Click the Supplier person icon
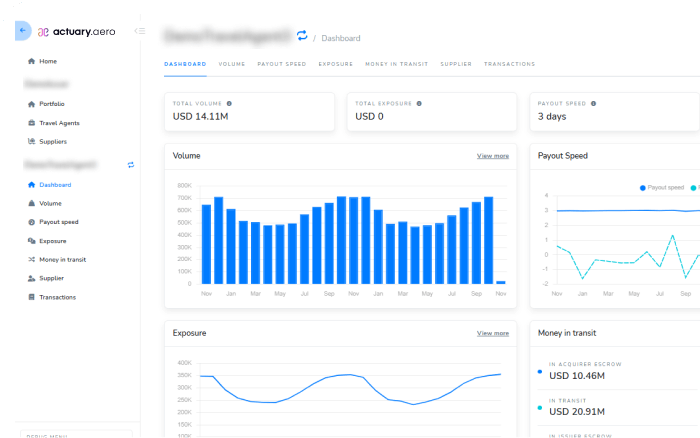 pyautogui.click(x=31, y=278)
